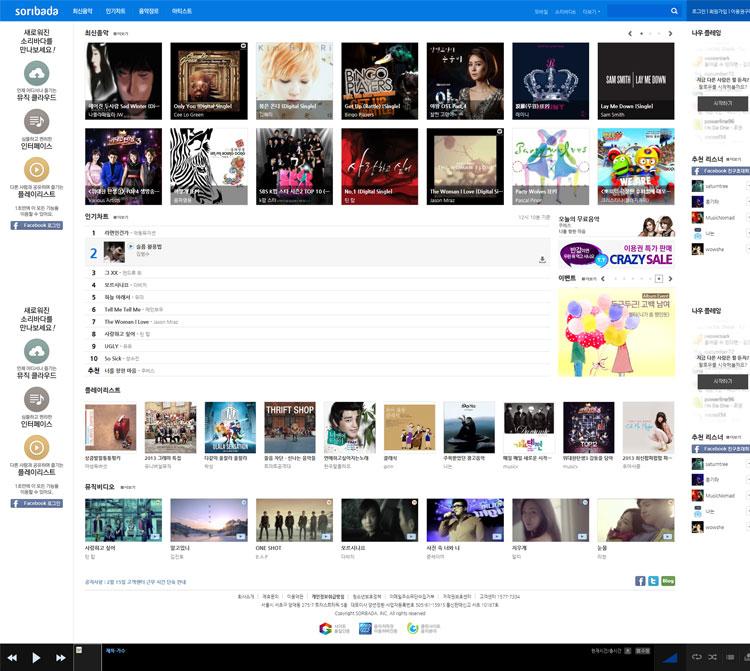
Task: Play the ONE SHOT music video
Action: [x=294, y=520]
